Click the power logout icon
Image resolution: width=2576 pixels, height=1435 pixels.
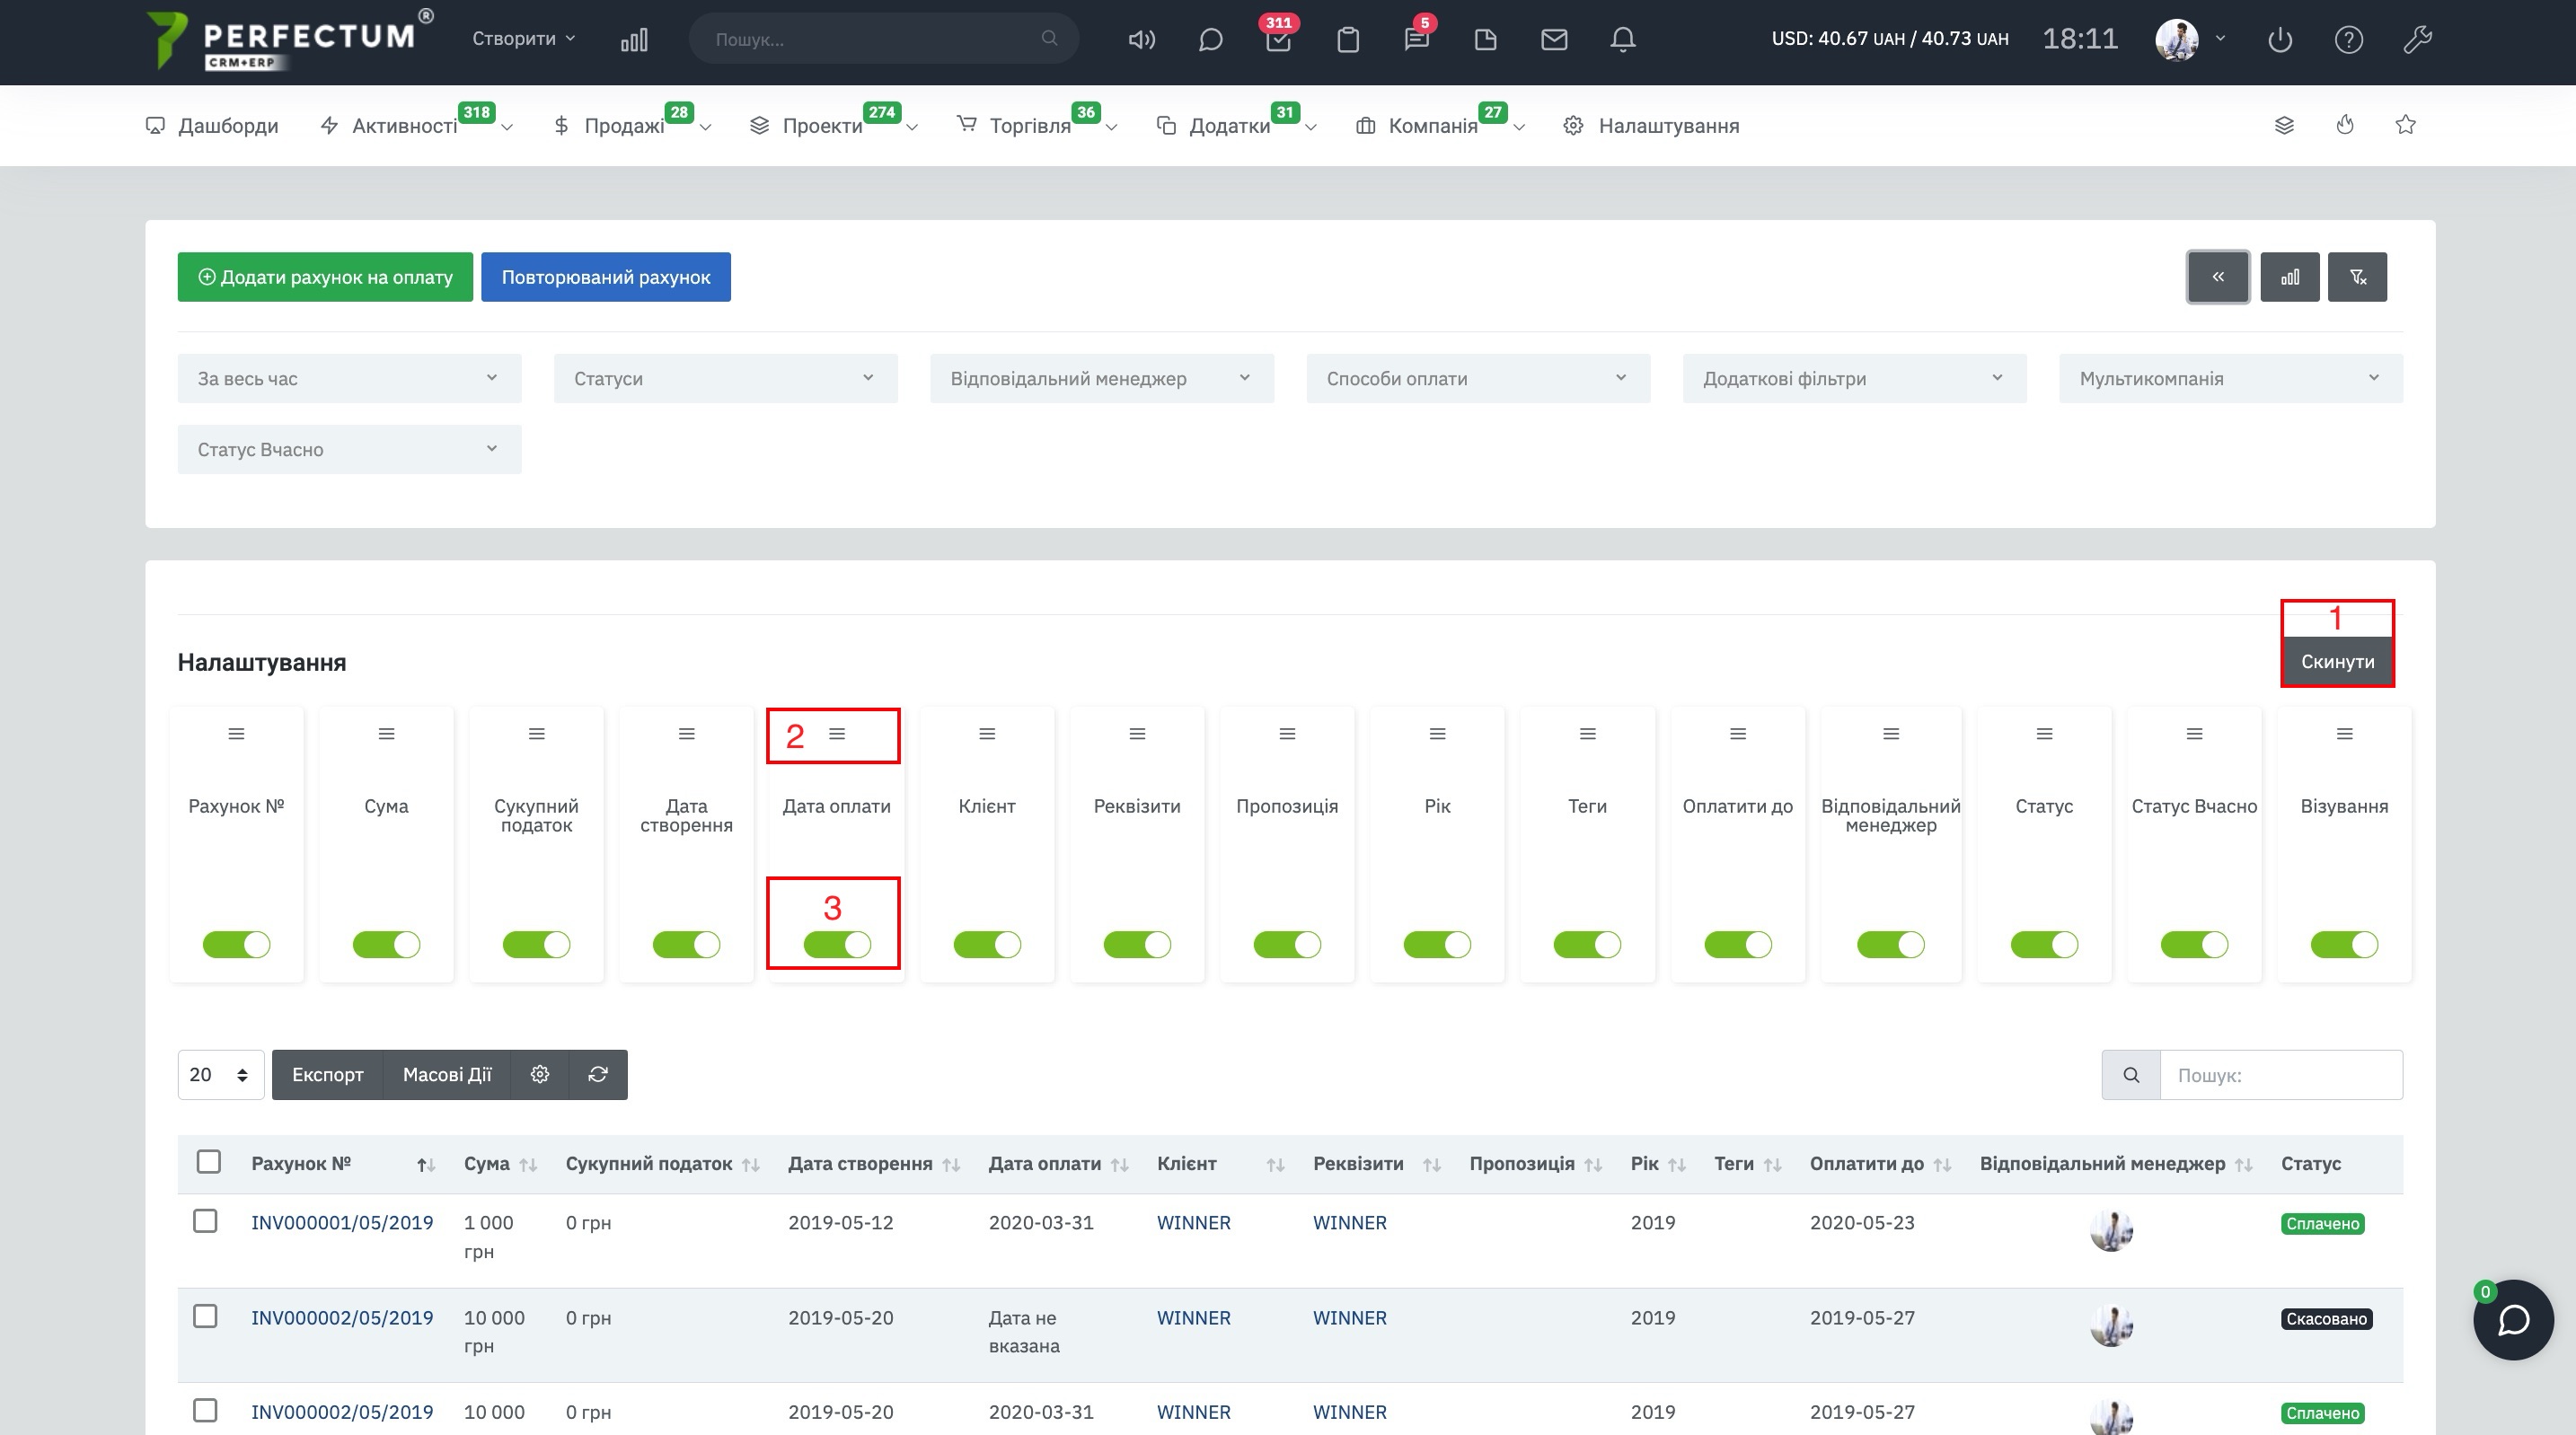pyautogui.click(x=2279, y=40)
